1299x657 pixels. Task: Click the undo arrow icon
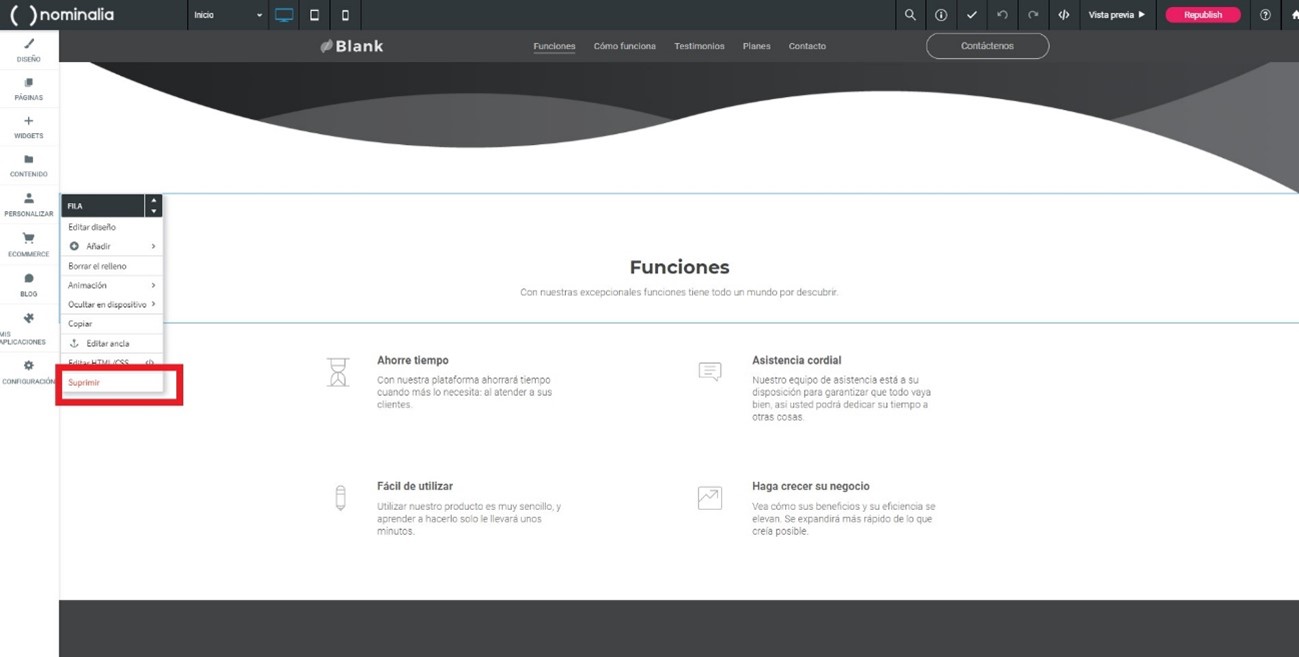tap(1002, 15)
